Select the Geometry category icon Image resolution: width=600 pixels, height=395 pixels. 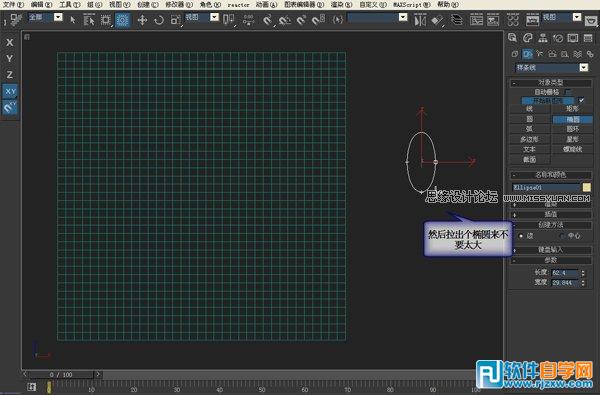515,54
